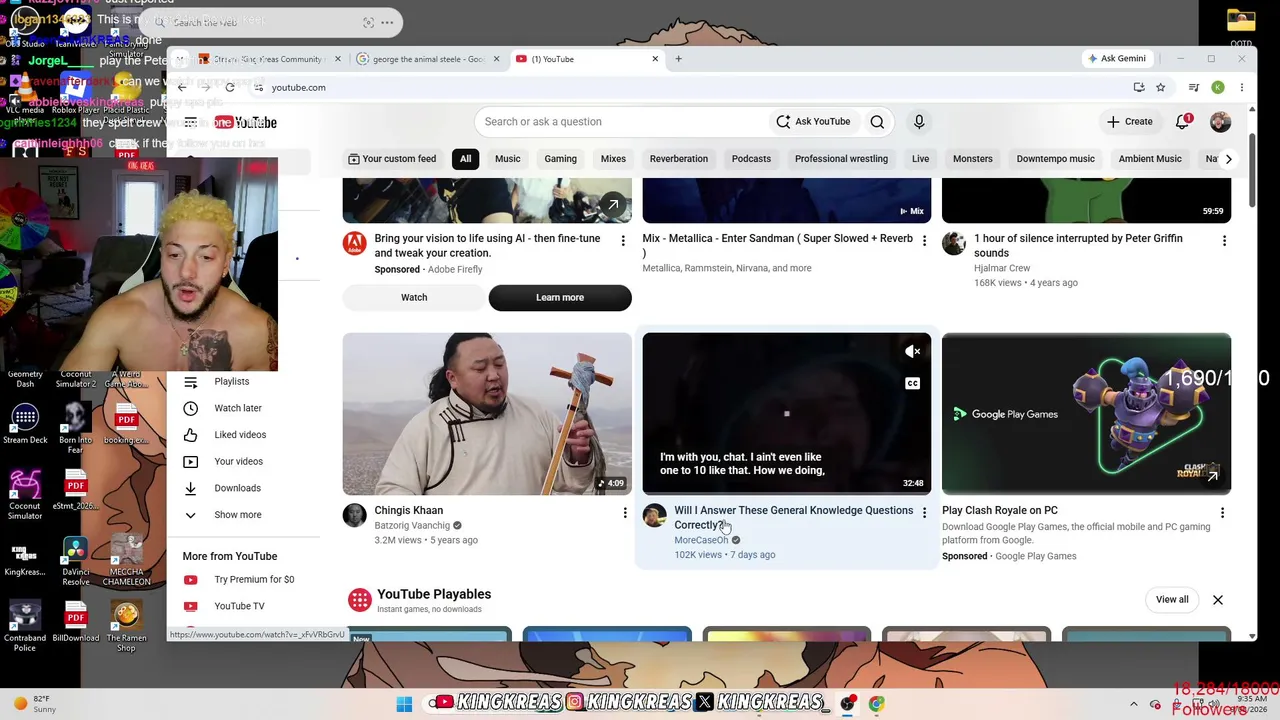Open Liked videos in sidebar
The width and height of the screenshot is (1280, 720).
pyautogui.click(x=240, y=435)
